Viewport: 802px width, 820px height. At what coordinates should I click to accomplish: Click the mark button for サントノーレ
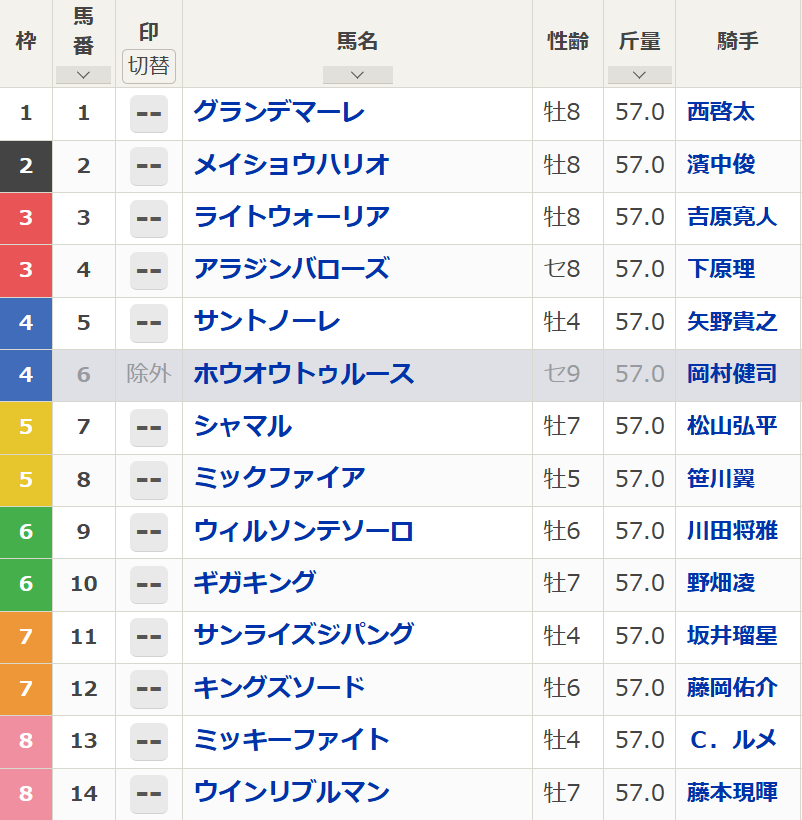point(149,322)
